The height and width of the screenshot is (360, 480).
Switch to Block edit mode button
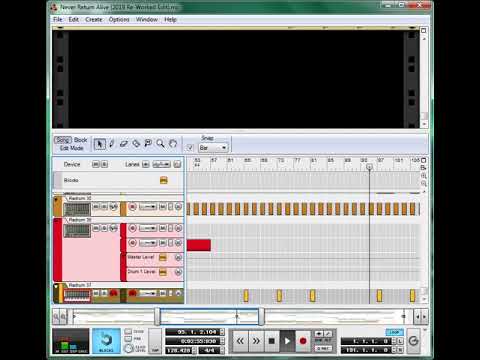81,140
